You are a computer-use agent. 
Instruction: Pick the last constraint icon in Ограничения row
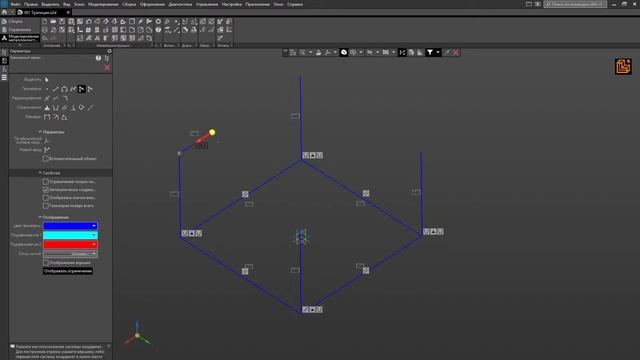pos(90,108)
